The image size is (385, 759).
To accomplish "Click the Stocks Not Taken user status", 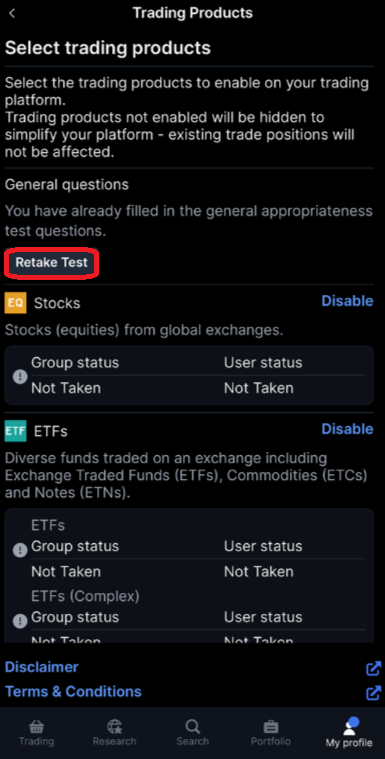I will pyautogui.click(x=259, y=388).
